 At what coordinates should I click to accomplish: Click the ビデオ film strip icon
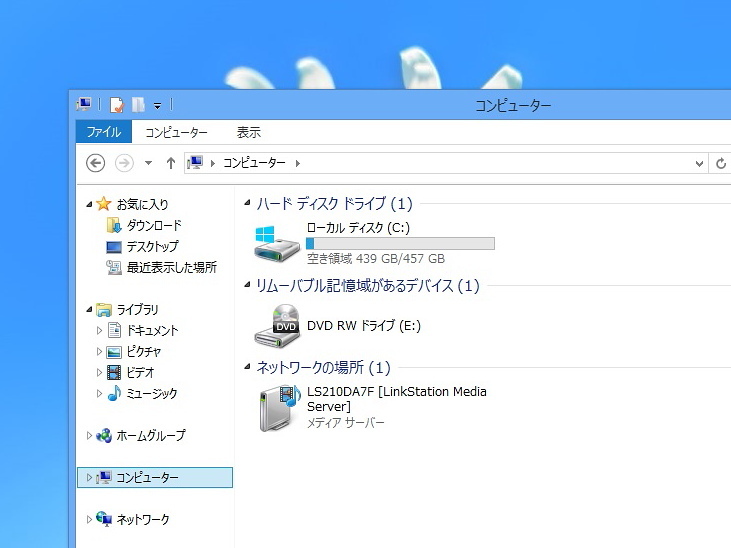tap(114, 372)
